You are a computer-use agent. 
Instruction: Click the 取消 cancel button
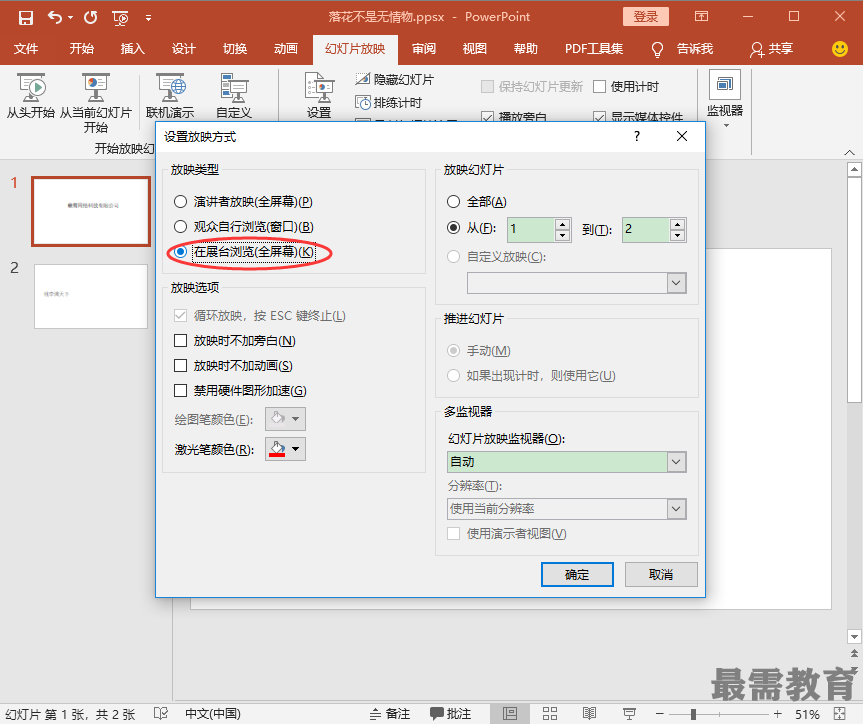click(x=661, y=574)
